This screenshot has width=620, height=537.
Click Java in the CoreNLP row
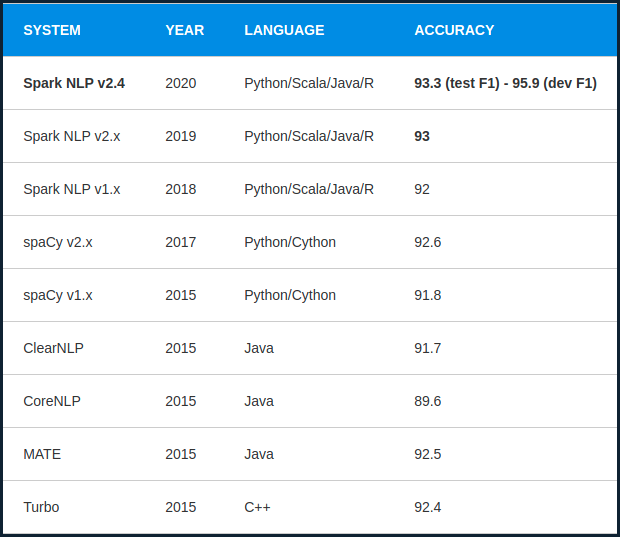tap(259, 401)
